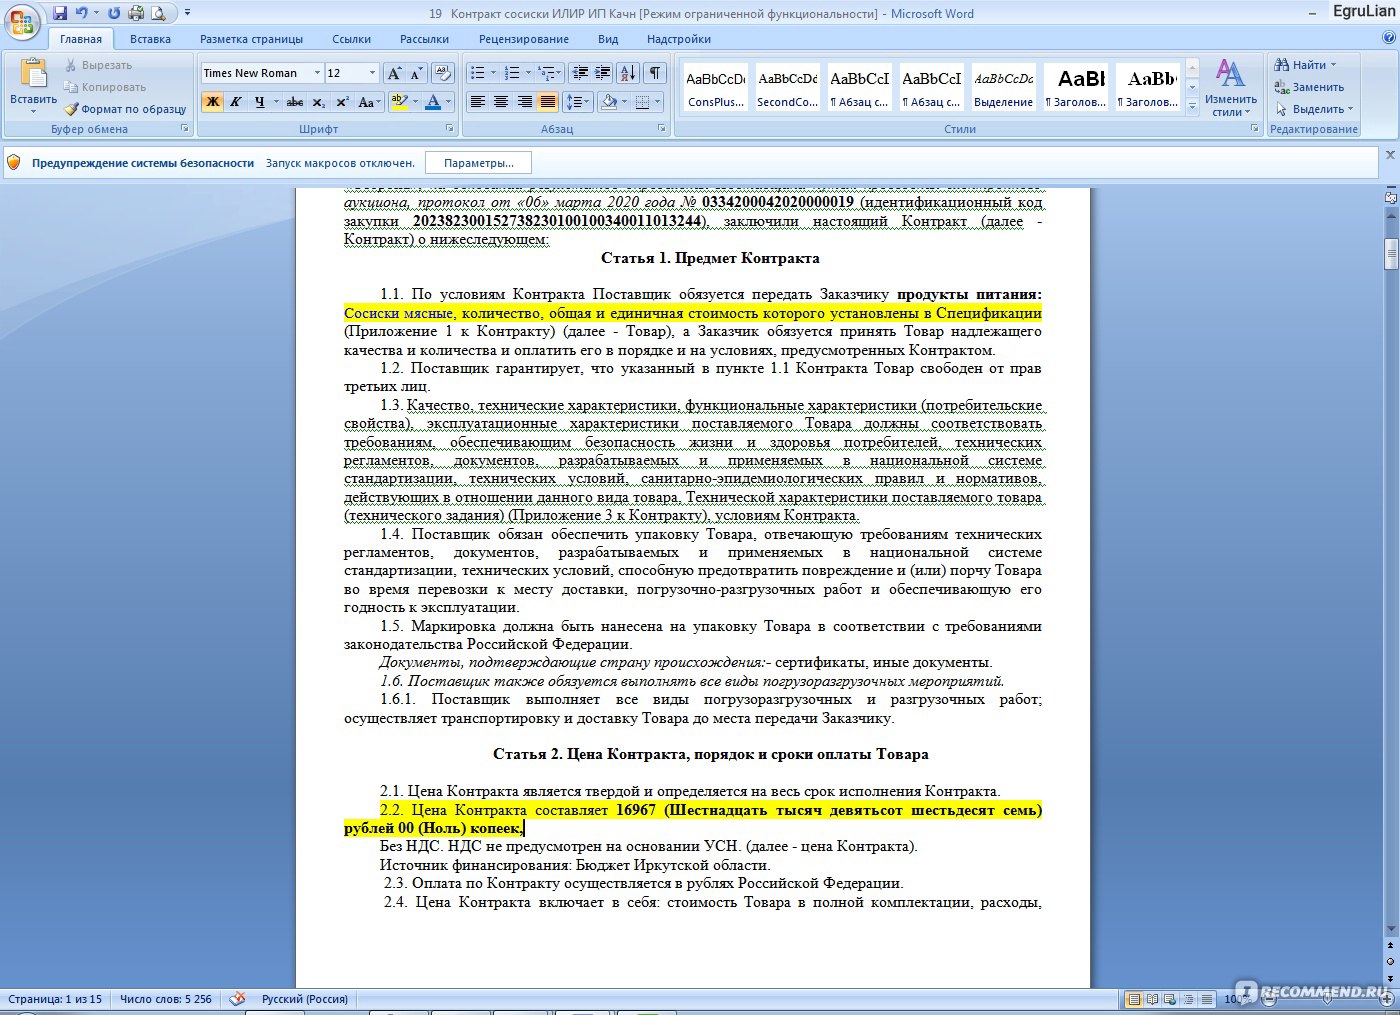Click the Копировать copy command
This screenshot has width=1400, height=1015.
click(x=104, y=87)
